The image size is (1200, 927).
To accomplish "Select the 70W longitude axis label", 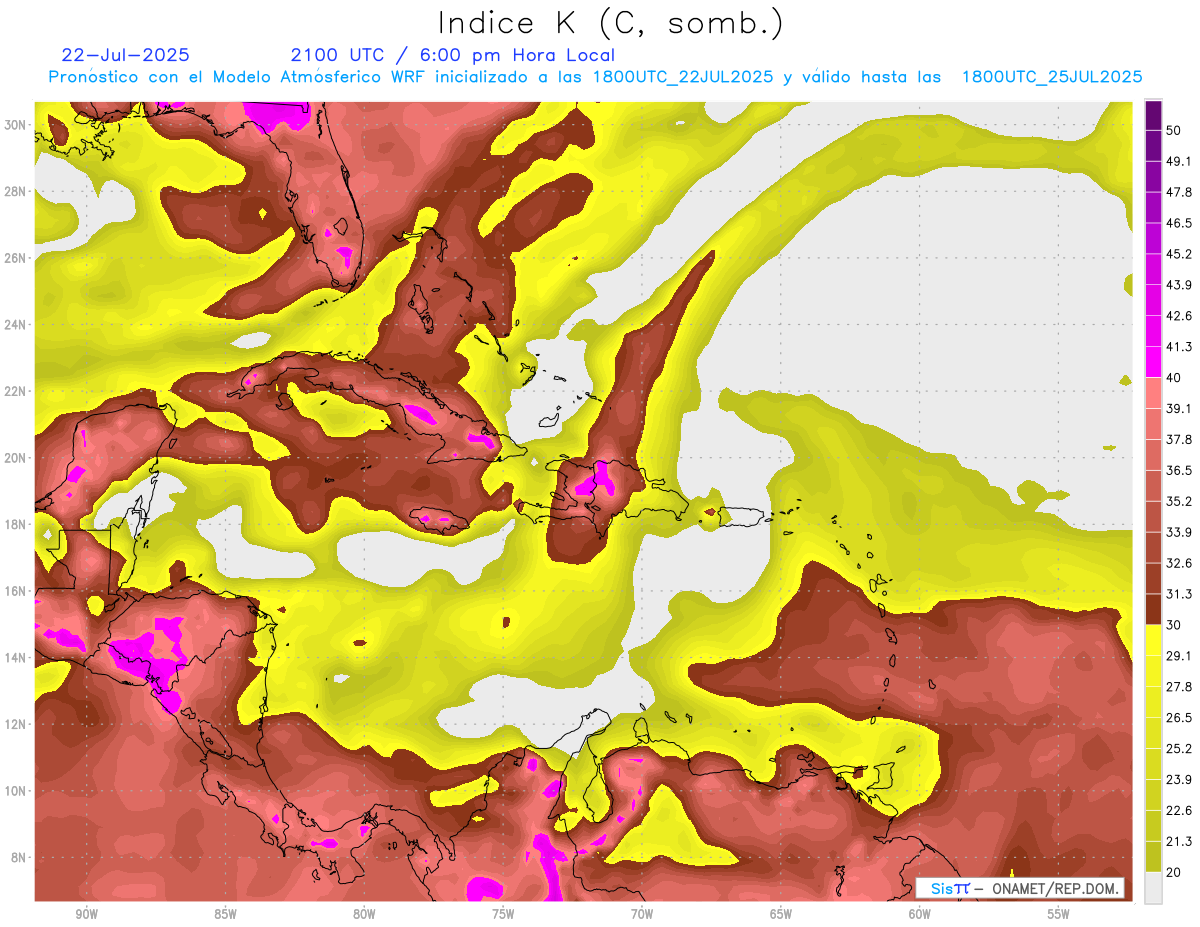I will (642, 914).
